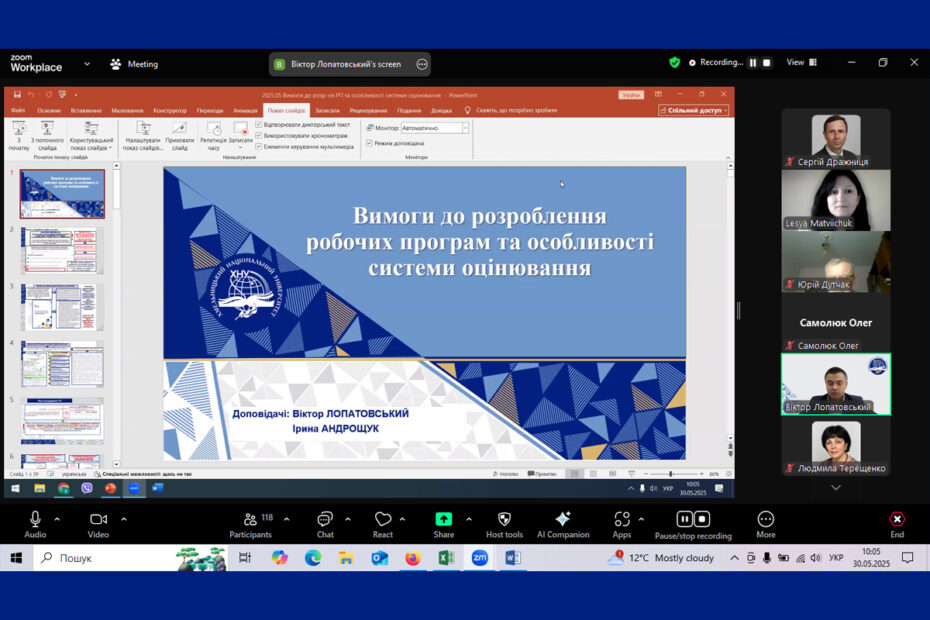Click the Репетиція часу ribbon button
Screen dimensions: 930x620
[214, 136]
